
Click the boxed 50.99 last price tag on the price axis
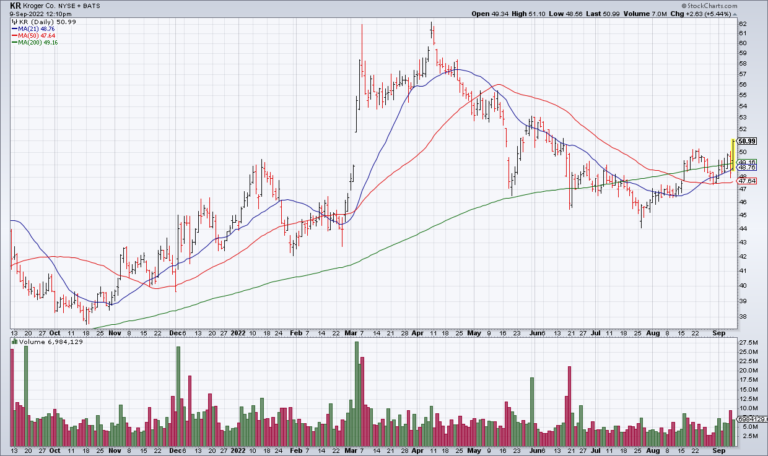(746, 142)
